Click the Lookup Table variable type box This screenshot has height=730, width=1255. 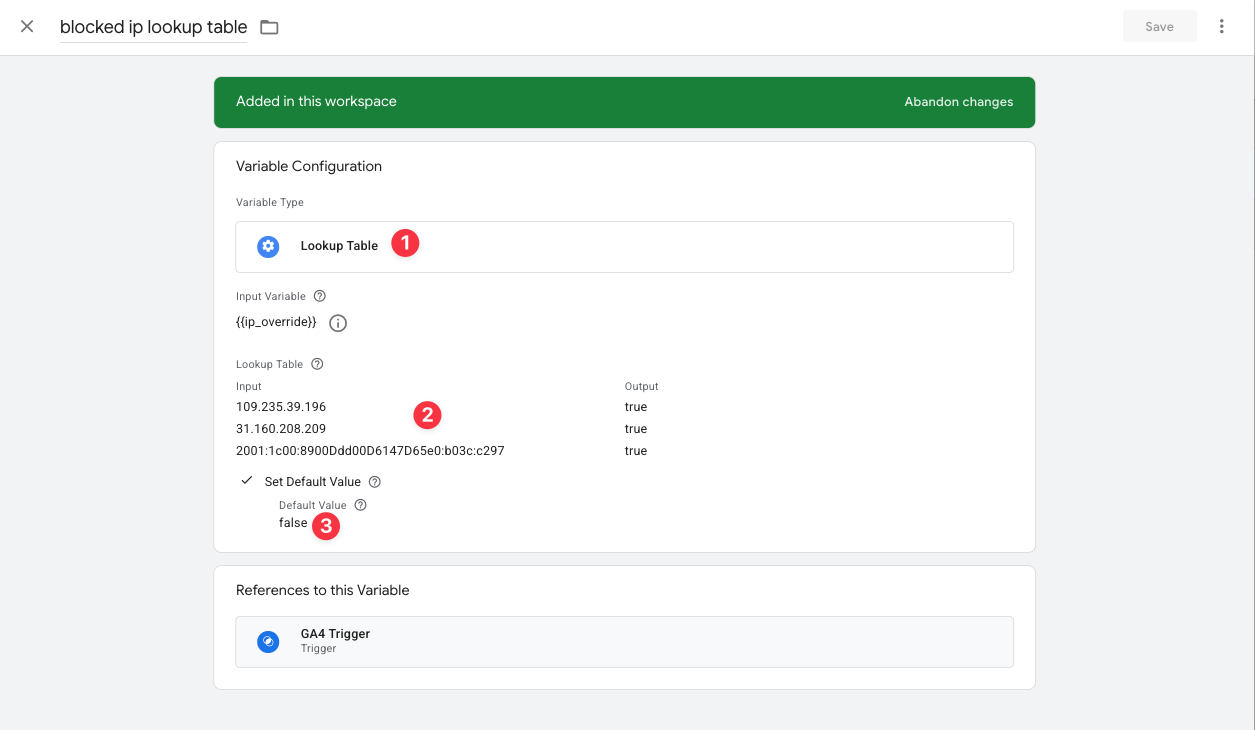point(624,247)
